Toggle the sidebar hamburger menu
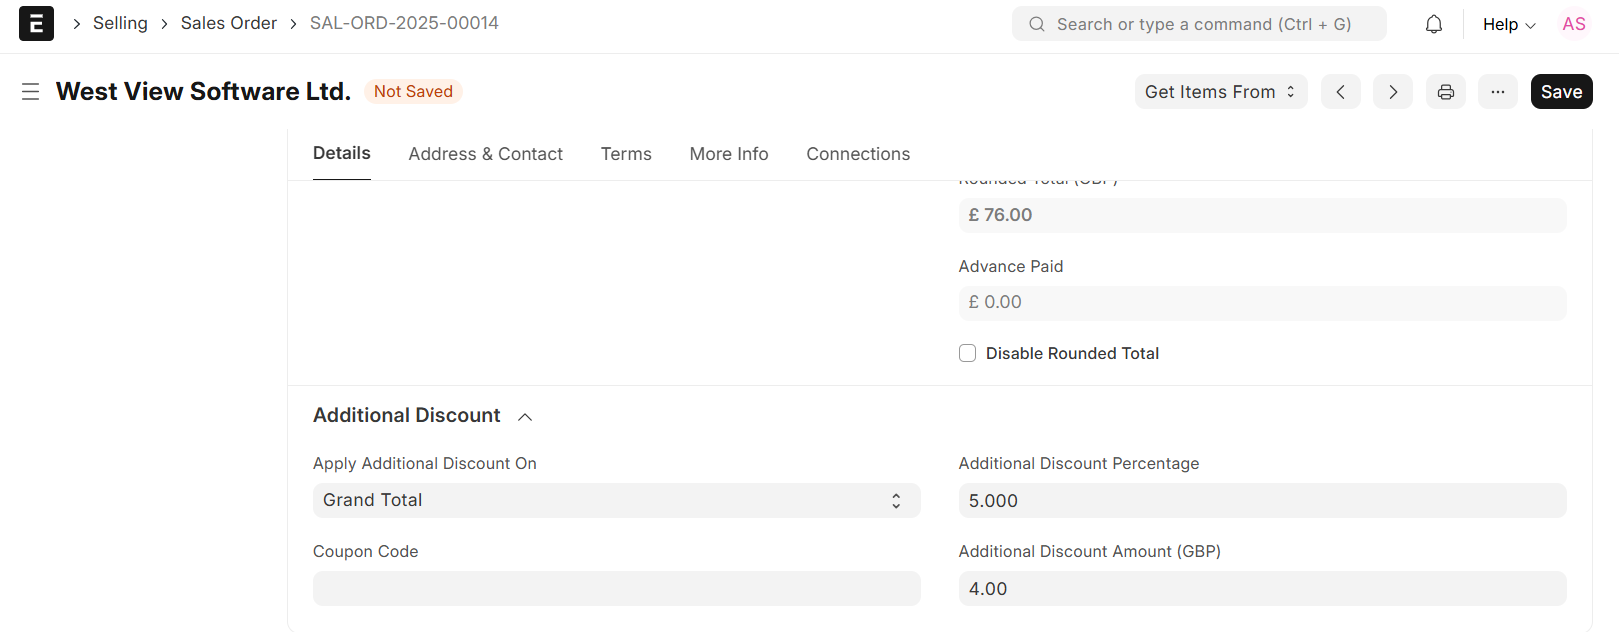 30,92
